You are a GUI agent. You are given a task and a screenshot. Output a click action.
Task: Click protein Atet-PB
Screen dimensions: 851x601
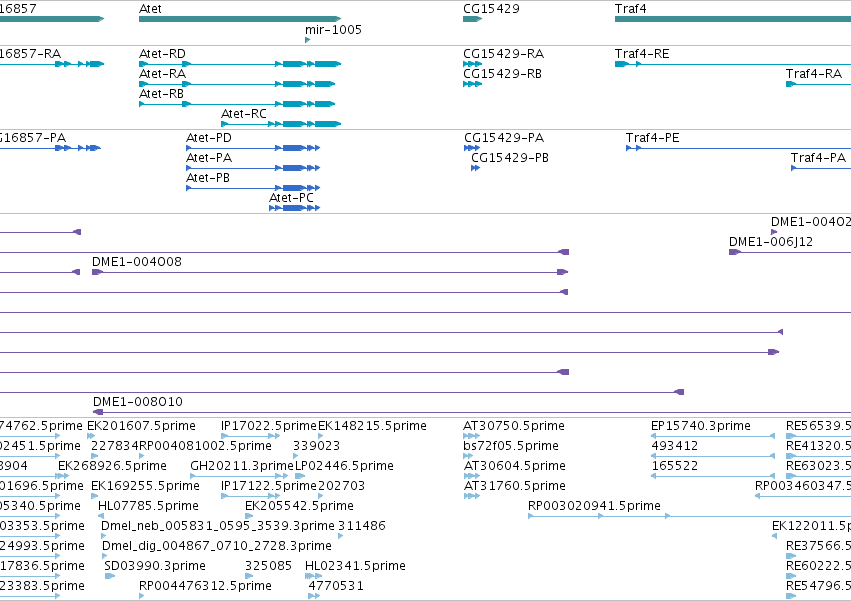pyautogui.click(x=253, y=188)
